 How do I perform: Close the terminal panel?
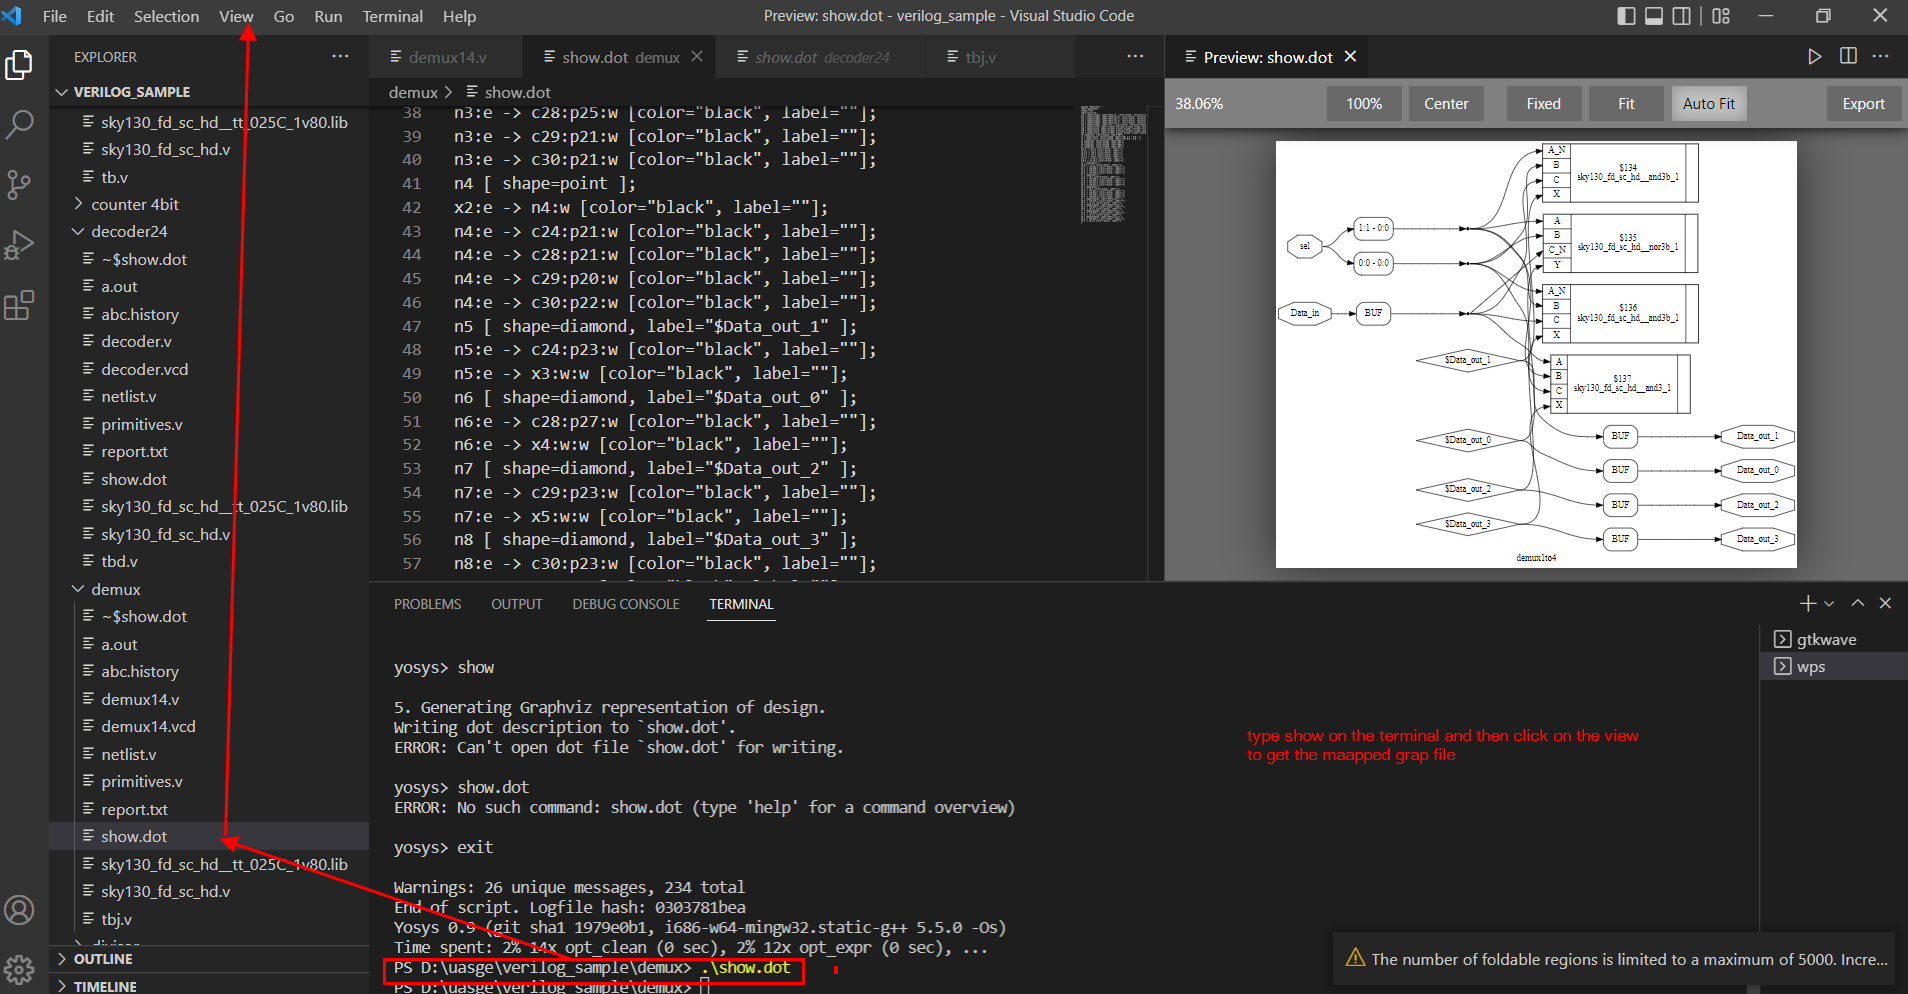coord(1885,603)
